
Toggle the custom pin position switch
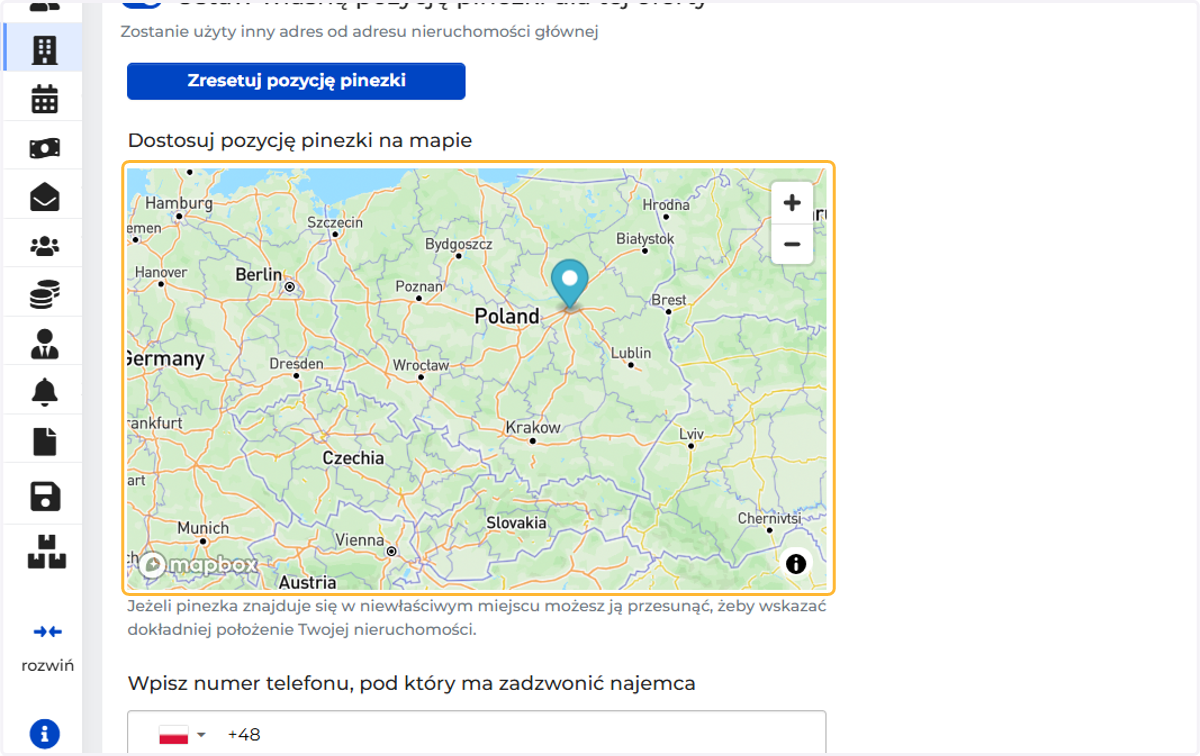(x=143, y=4)
